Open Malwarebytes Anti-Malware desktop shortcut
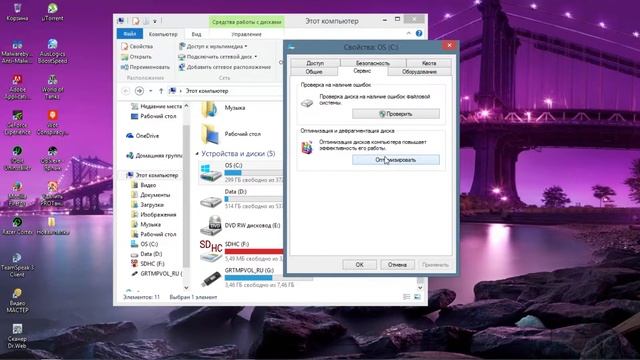 pos(17,51)
